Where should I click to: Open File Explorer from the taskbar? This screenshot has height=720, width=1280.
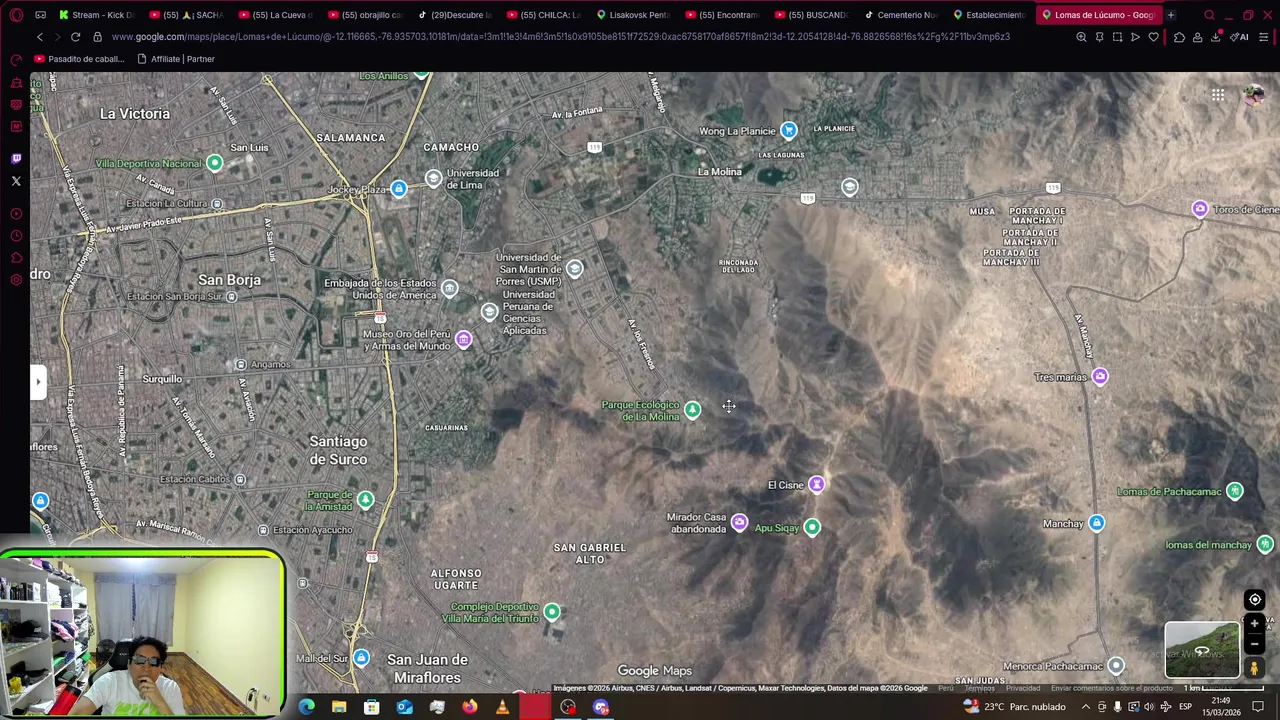(x=339, y=707)
